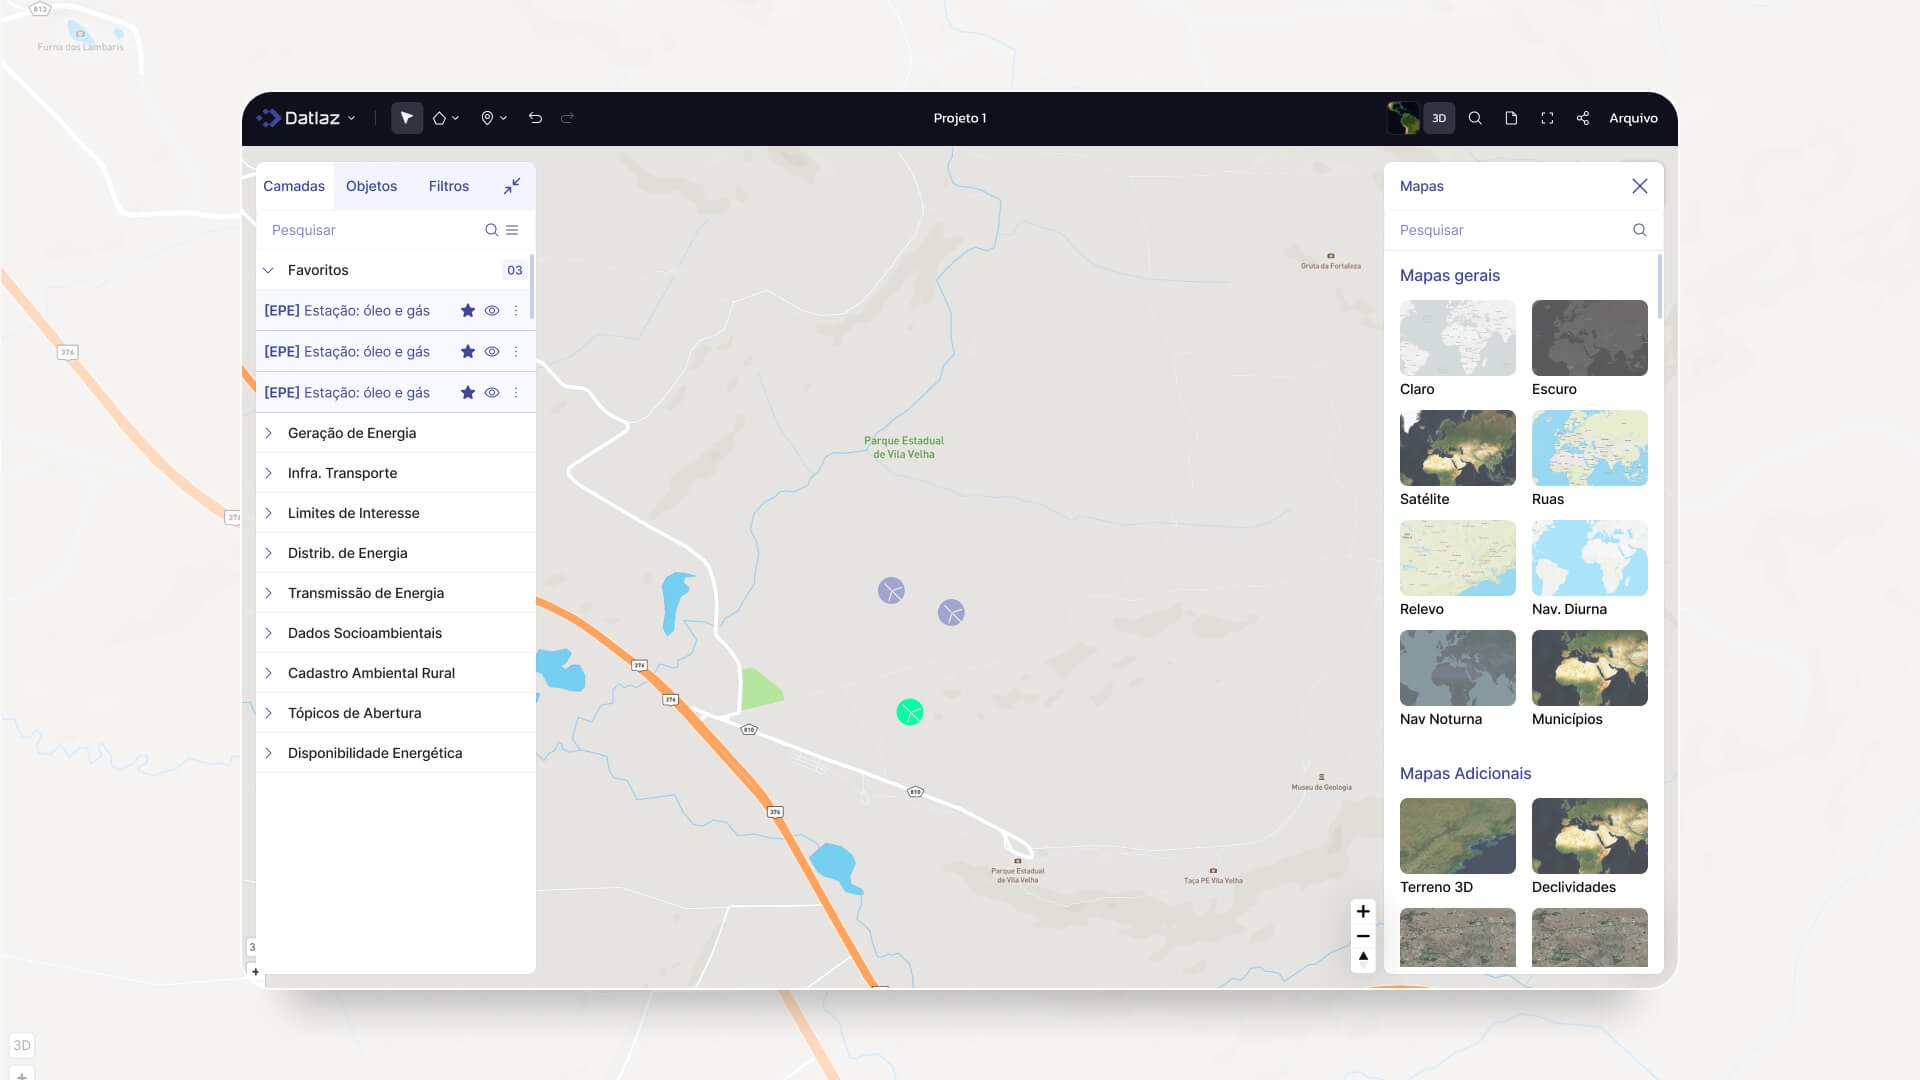Expand Cadastro Ambiental Rural group

pyautogui.click(x=396, y=673)
